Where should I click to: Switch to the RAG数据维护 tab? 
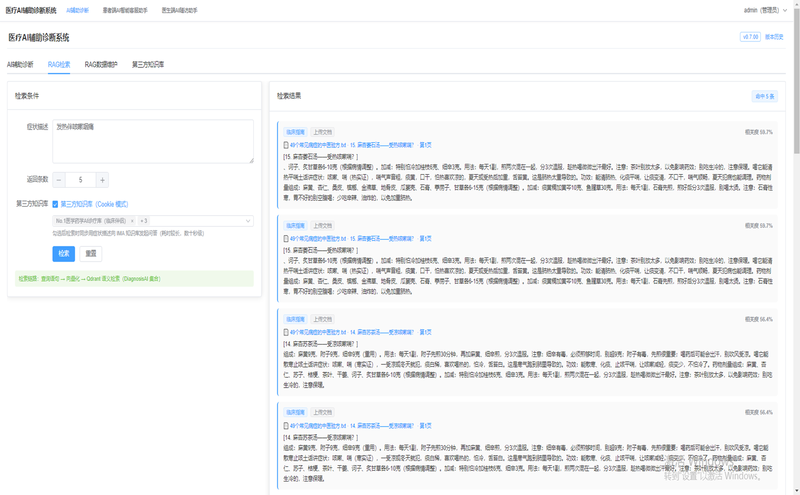click(x=101, y=64)
